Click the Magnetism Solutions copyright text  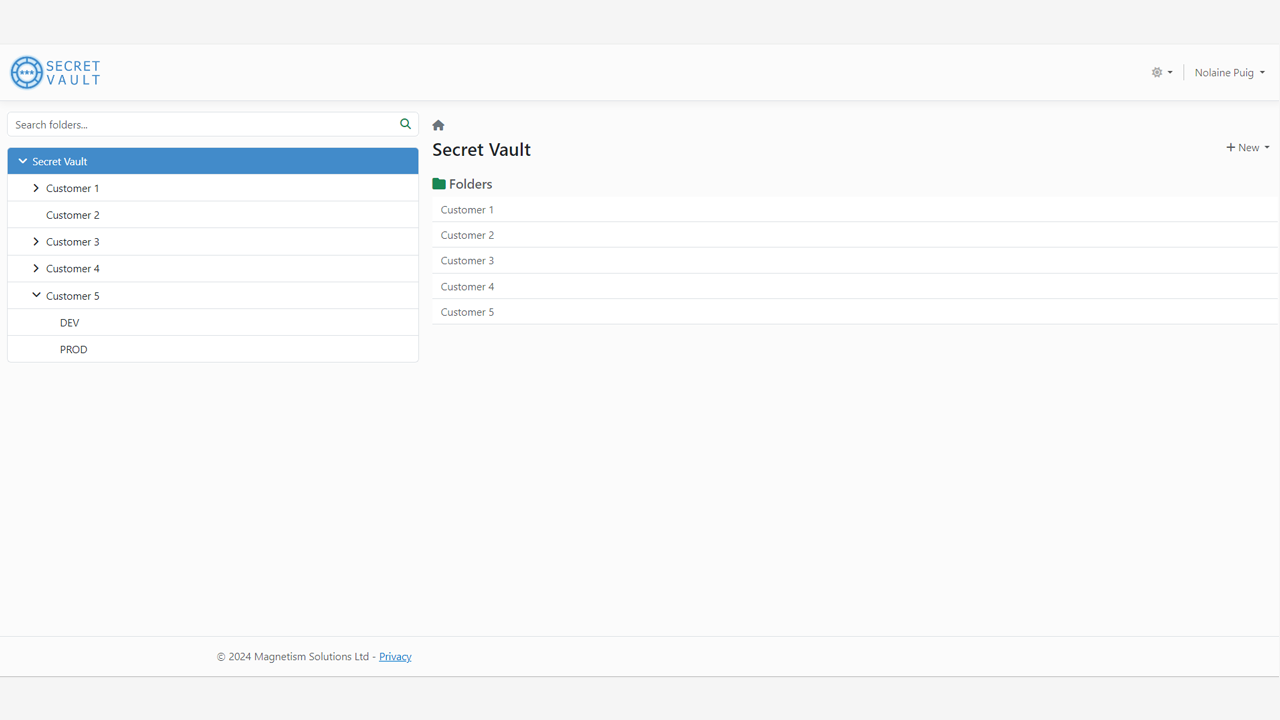tap(293, 657)
